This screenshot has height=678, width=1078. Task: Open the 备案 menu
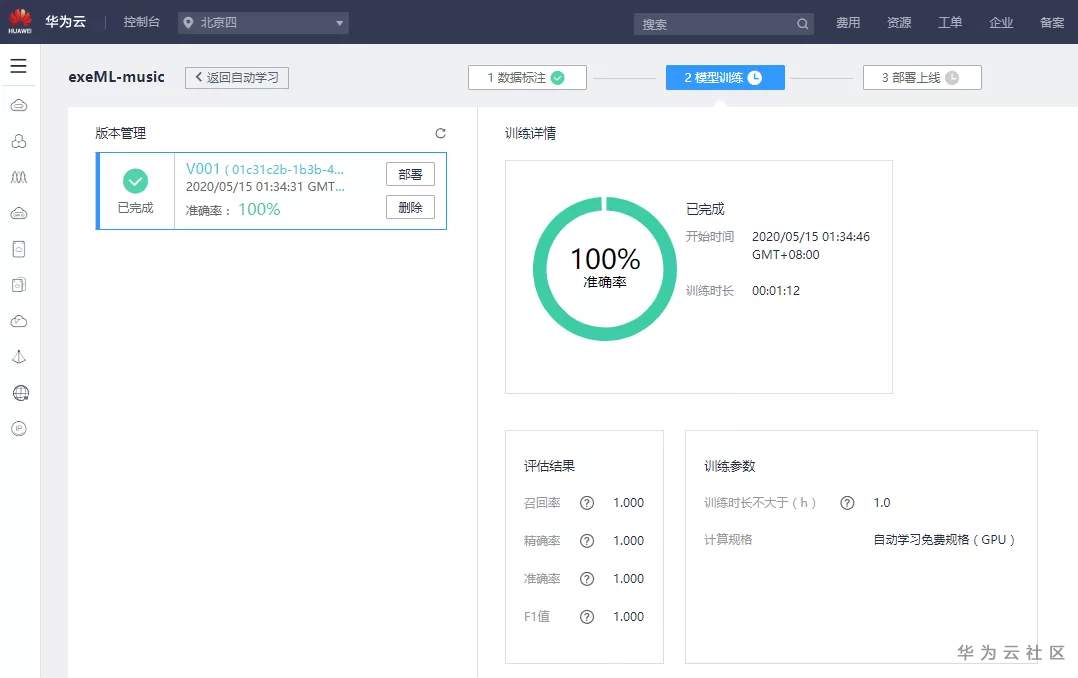[1052, 23]
